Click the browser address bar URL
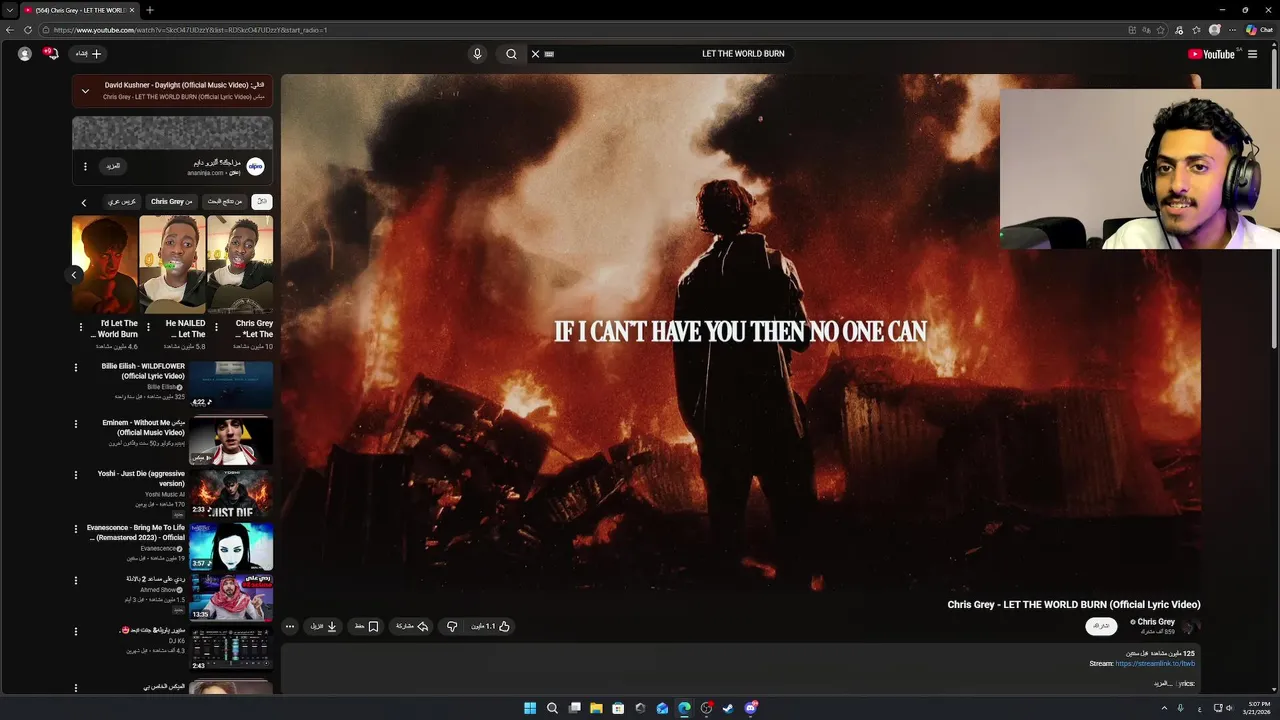This screenshot has width=1280, height=720. (190, 30)
